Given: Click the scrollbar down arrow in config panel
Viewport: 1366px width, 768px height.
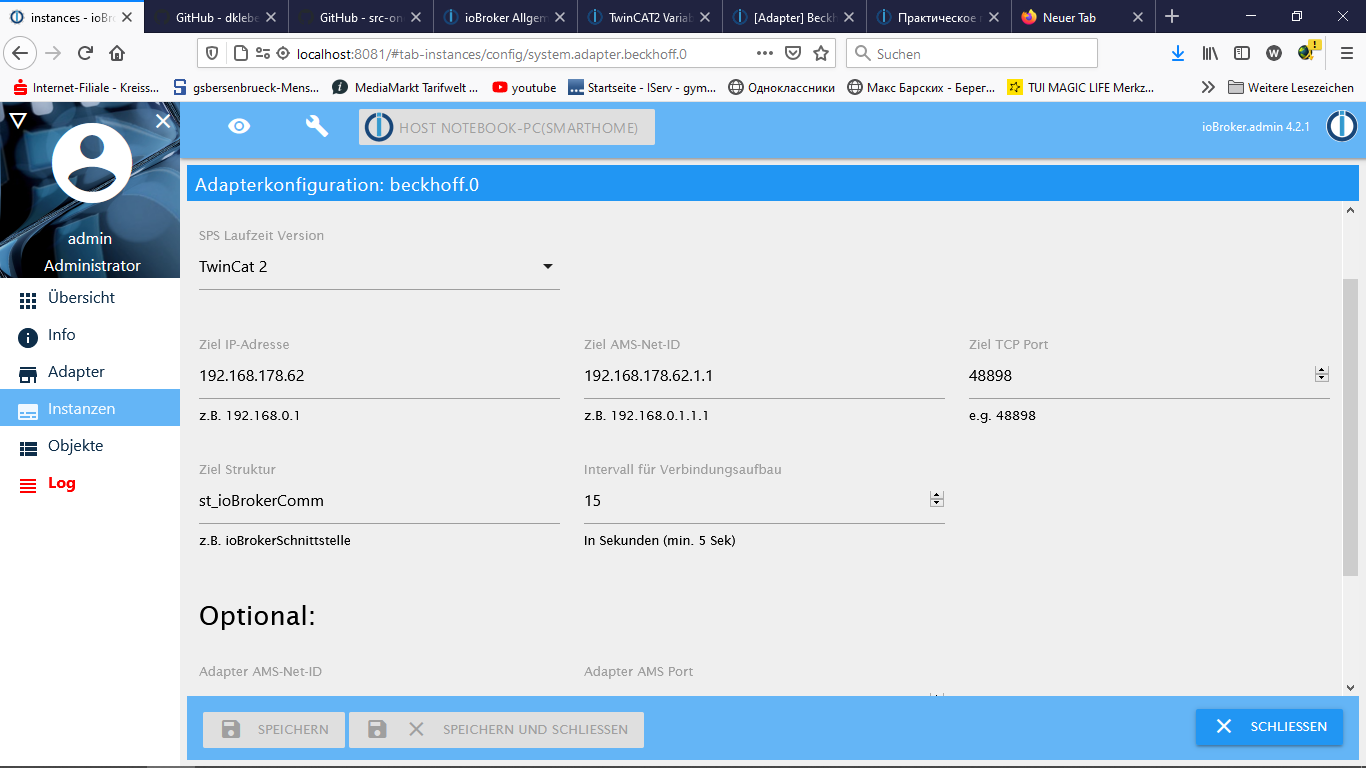Looking at the screenshot, I should point(1350,688).
